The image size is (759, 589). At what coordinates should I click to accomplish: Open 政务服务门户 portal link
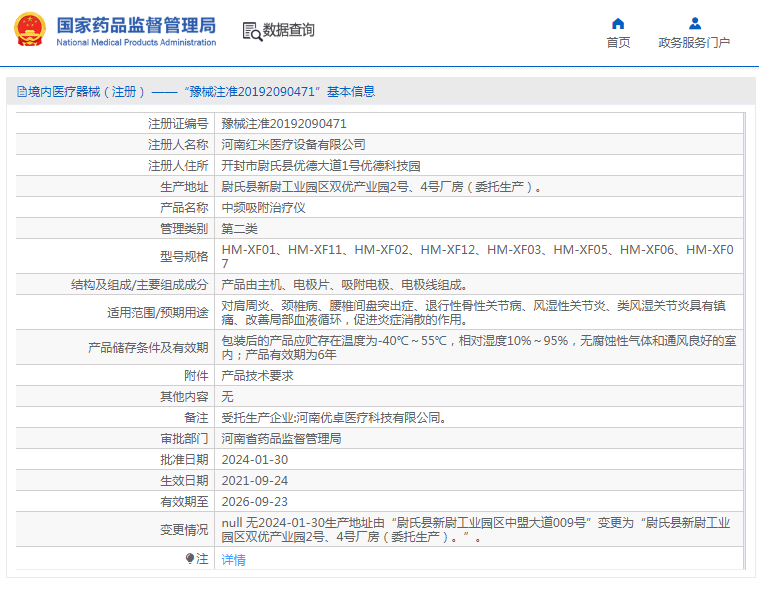click(694, 43)
